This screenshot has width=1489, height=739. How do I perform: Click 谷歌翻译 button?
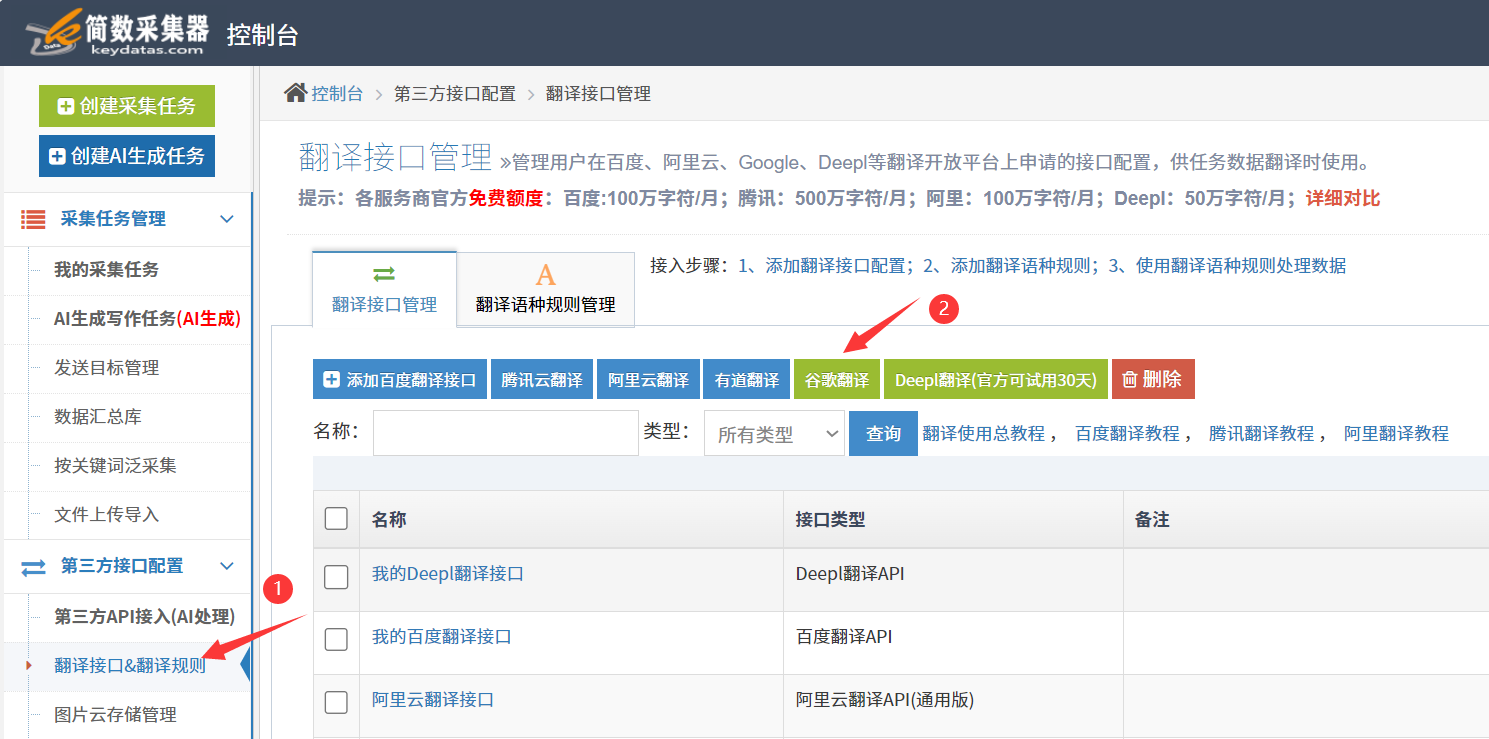pyautogui.click(x=837, y=380)
